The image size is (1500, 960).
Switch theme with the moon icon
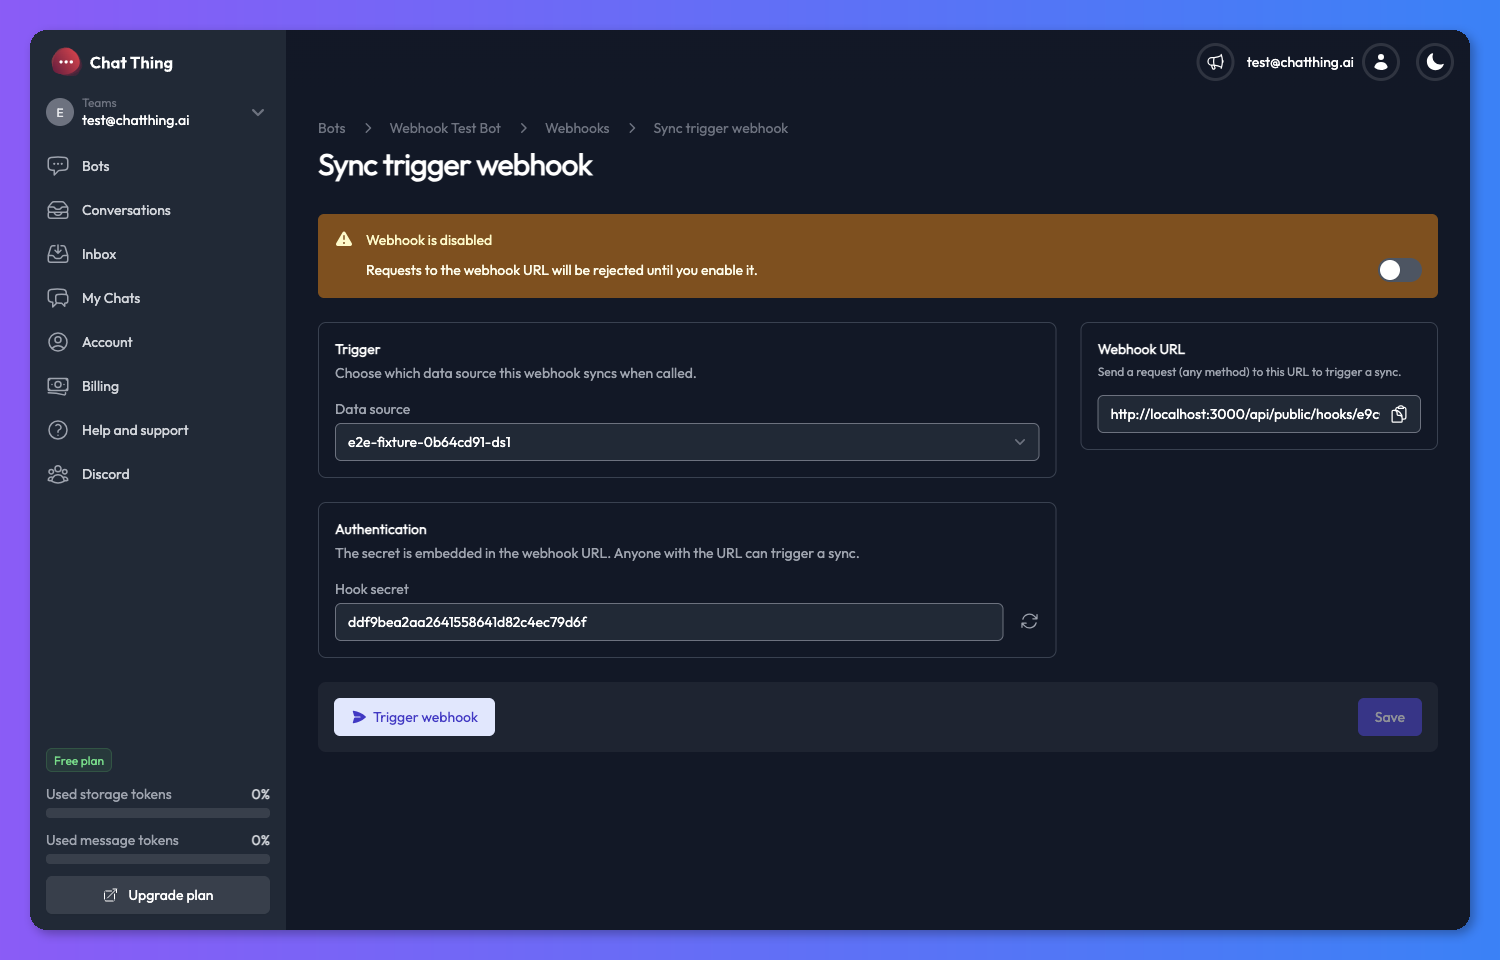click(x=1435, y=62)
